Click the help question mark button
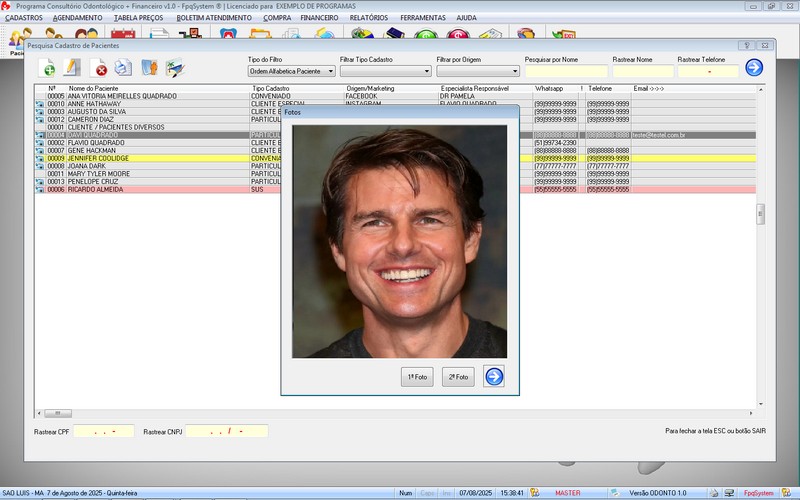The width and height of the screenshot is (800, 500). [746, 45]
